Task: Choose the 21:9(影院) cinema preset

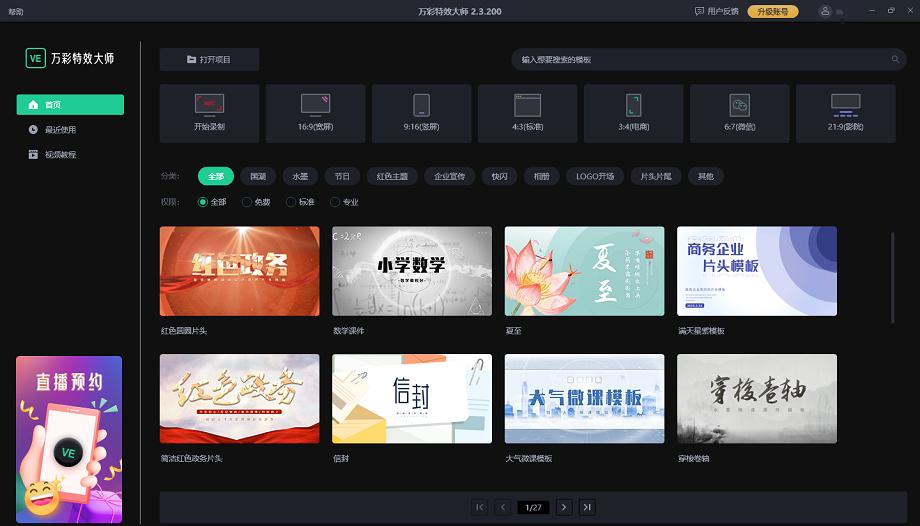Action: [x=845, y=113]
